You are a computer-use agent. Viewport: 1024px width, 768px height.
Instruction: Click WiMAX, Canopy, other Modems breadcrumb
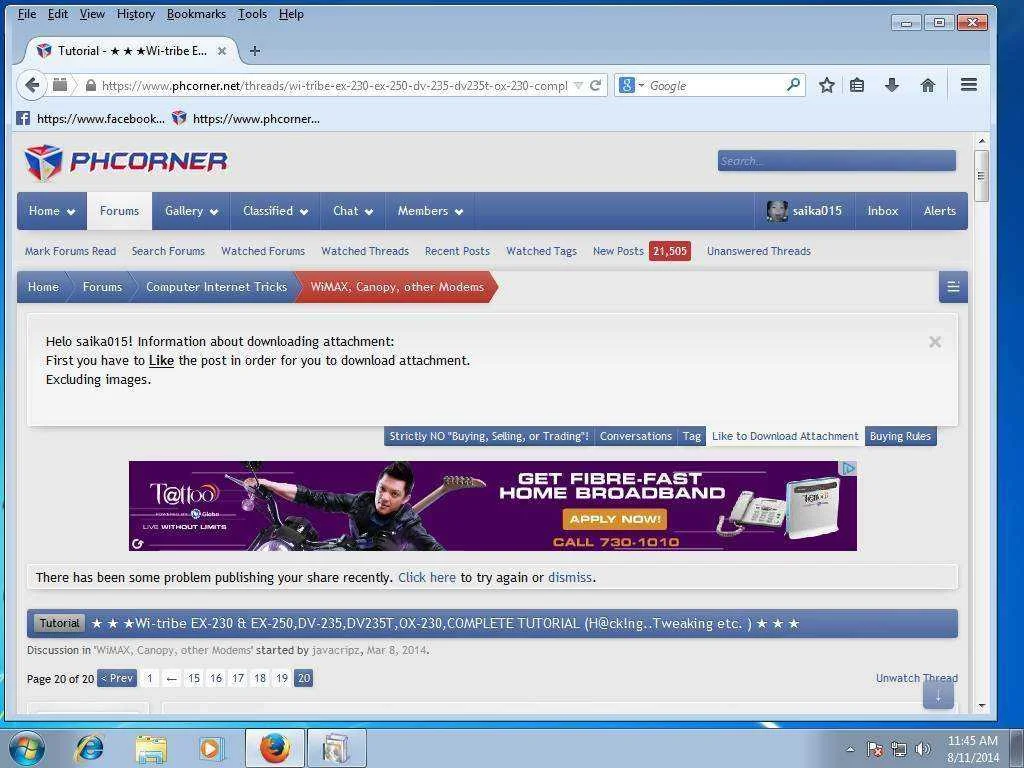tap(397, 287)
